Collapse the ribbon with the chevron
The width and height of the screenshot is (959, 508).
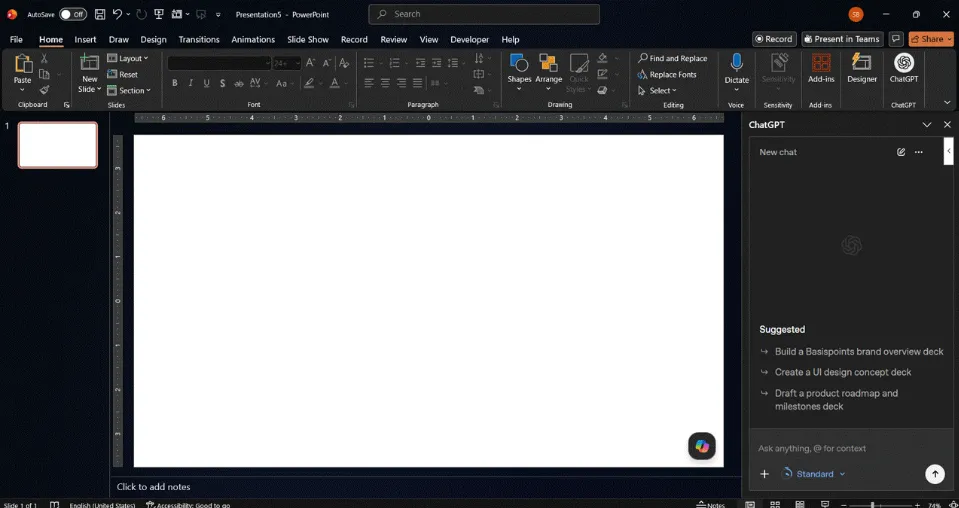coord(947,103)
